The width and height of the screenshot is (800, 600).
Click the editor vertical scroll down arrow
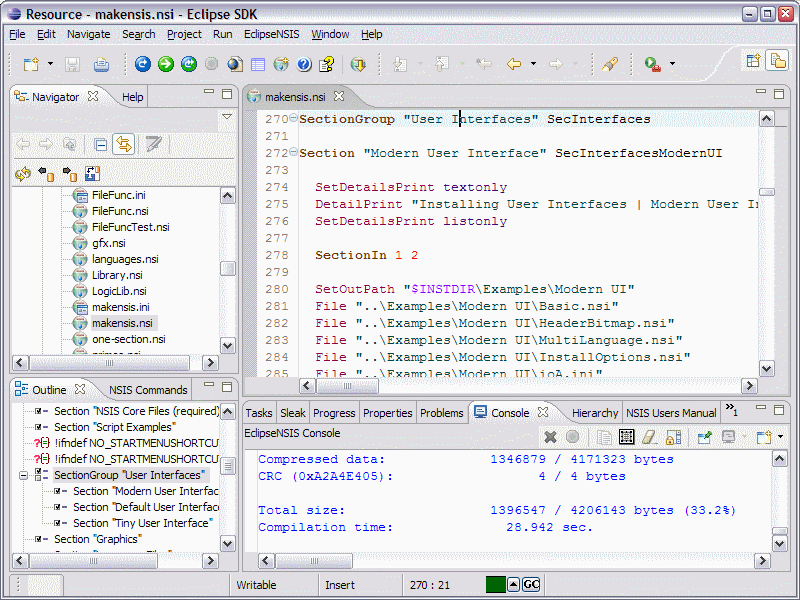(766, 368)
